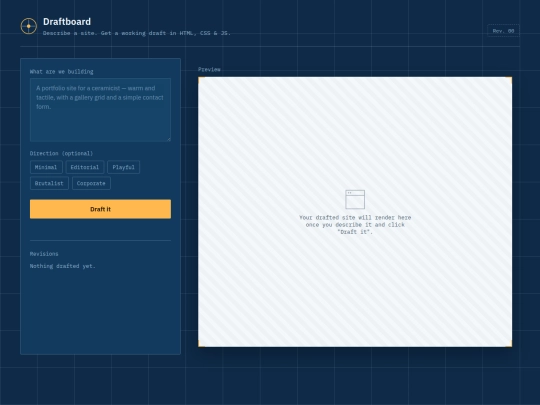Image resolution: width=540 pixels, height=405 pixels.
Task: Click the 'Describe a site' tagline text
Action: 137,33
